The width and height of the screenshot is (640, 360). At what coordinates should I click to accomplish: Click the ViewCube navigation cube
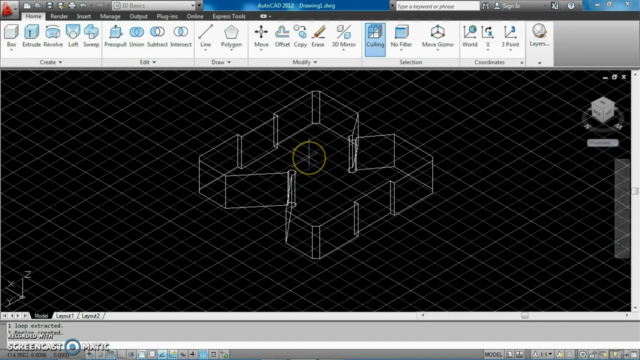(x=603, y=109)
